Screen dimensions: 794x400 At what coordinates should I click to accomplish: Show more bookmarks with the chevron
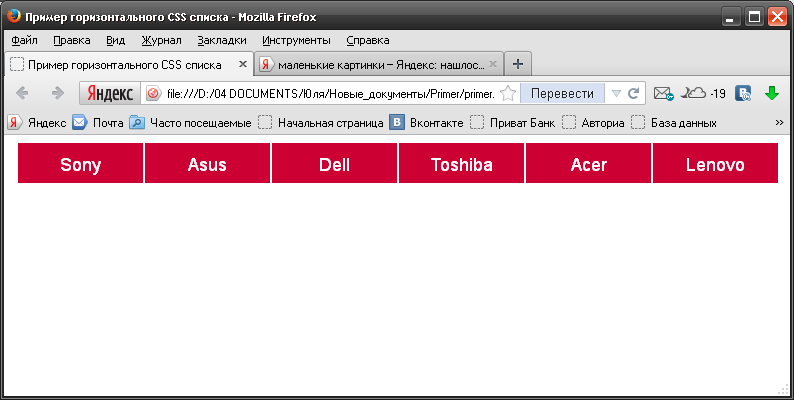tap(779, 123)
